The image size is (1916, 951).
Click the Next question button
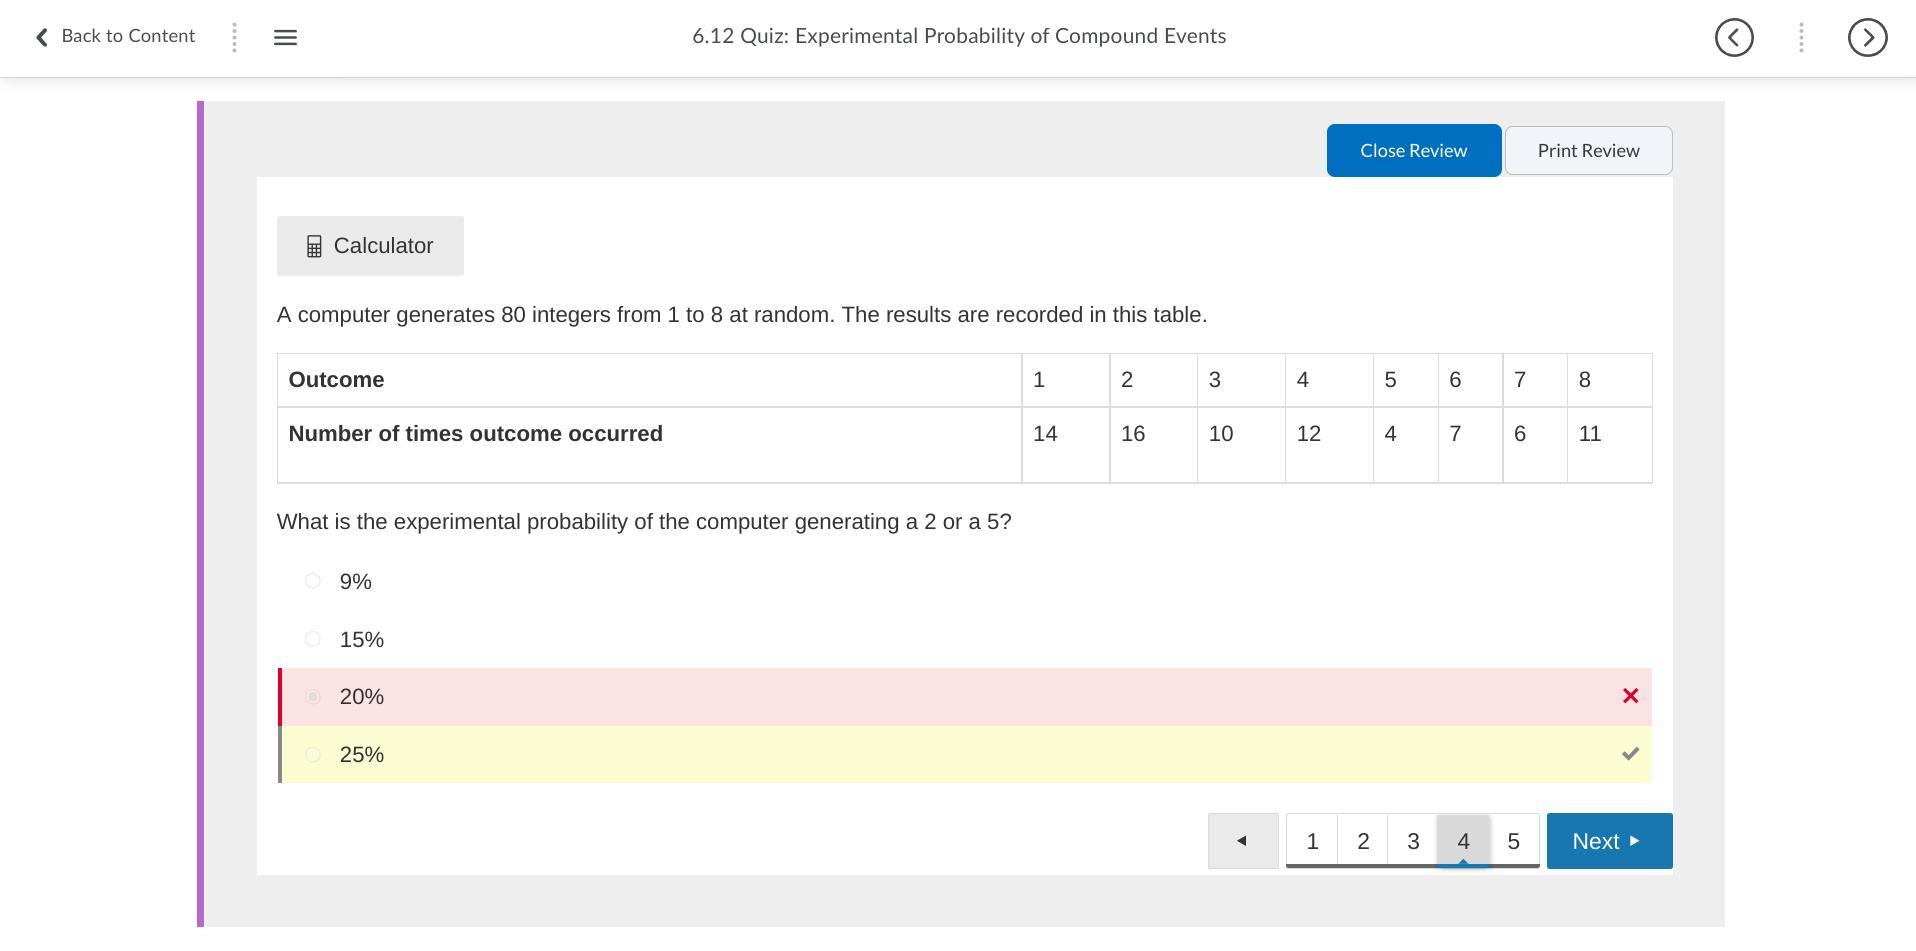(1608, 841)
